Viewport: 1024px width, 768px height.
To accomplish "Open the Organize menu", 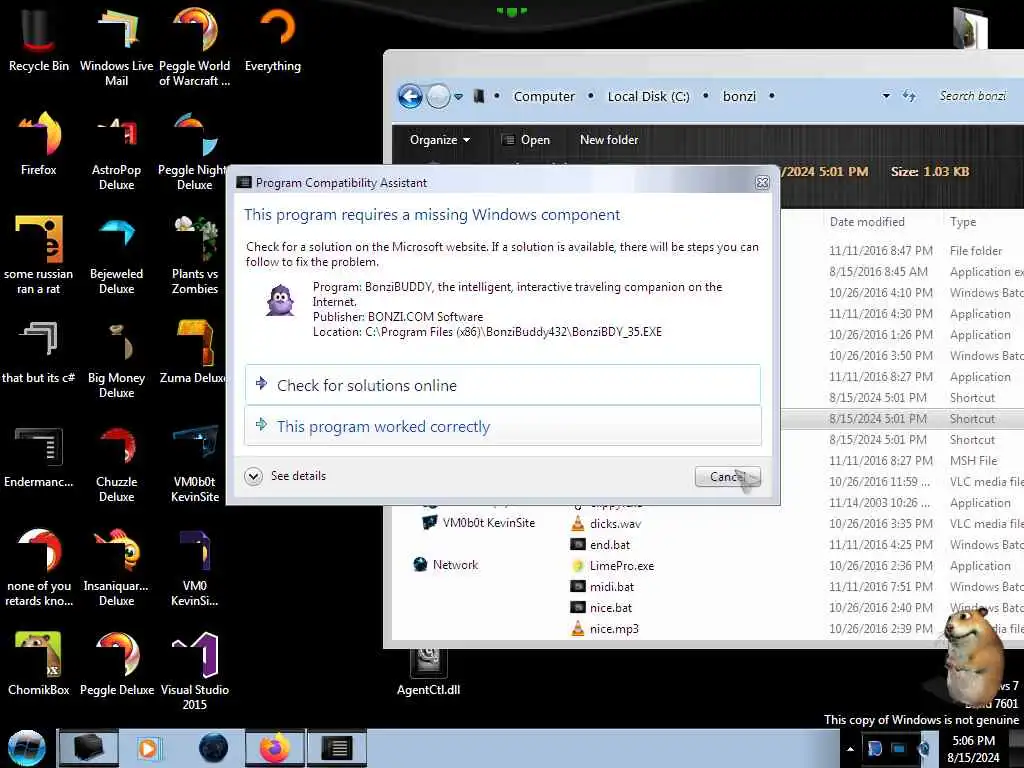I will click(x=440, y=140).
